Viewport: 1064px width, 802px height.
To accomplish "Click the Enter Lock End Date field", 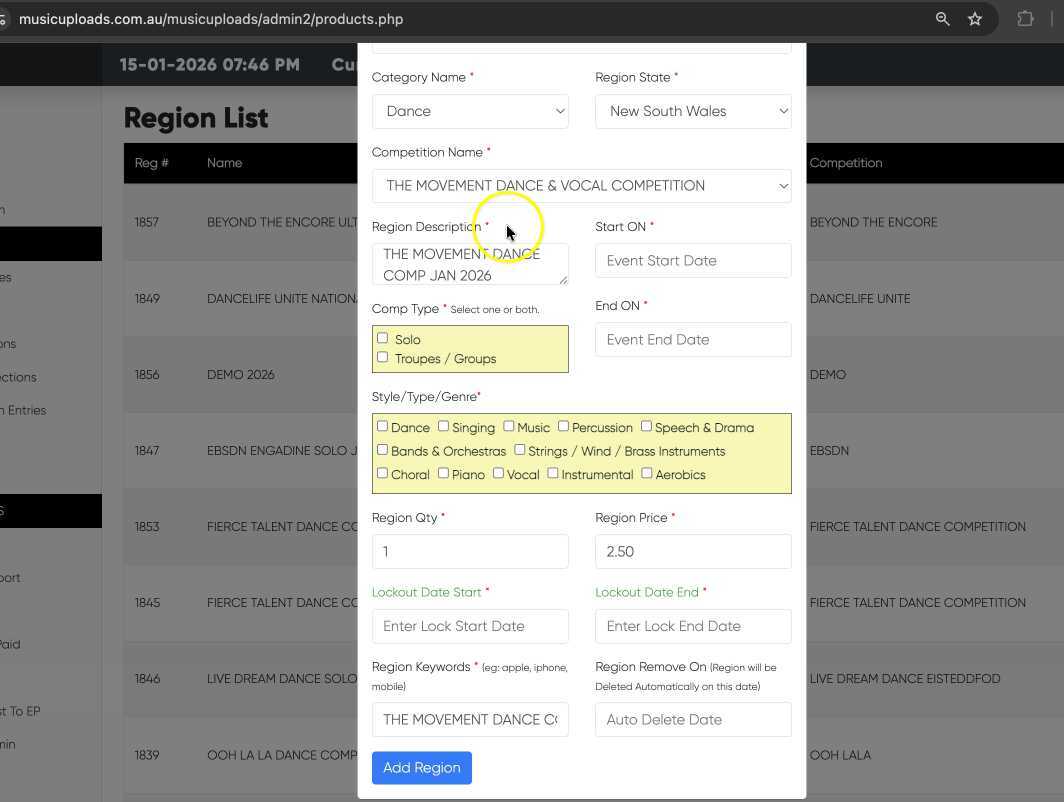I will click(694, 626).
